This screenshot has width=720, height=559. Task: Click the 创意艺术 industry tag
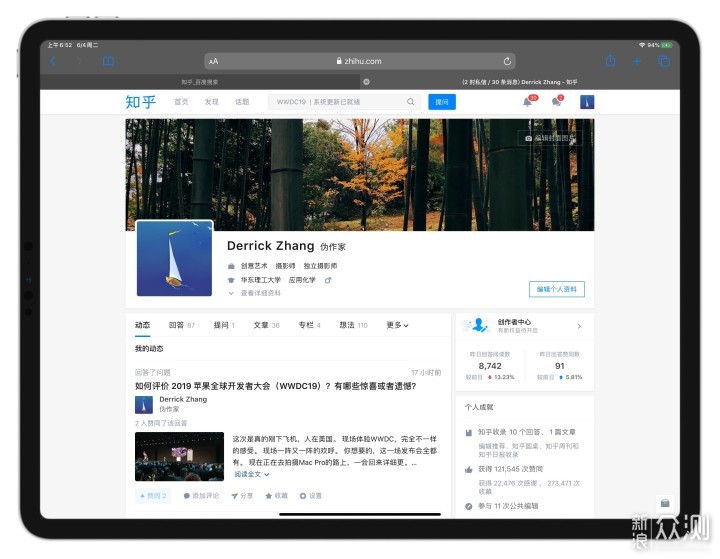254,266
